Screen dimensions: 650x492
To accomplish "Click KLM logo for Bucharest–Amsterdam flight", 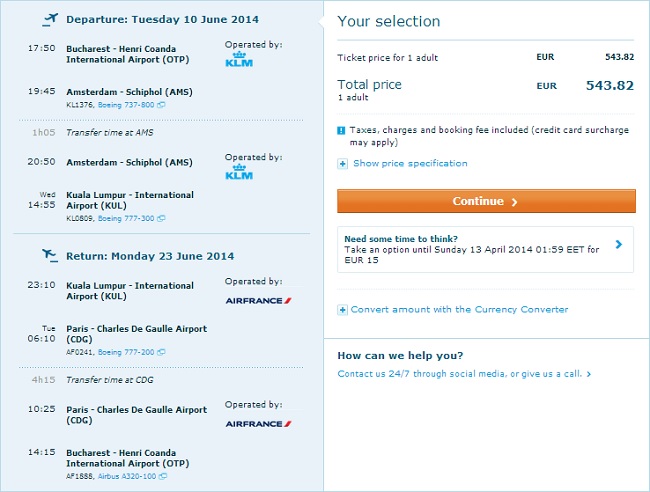I will pyautogui.click(x=238, y=61).
